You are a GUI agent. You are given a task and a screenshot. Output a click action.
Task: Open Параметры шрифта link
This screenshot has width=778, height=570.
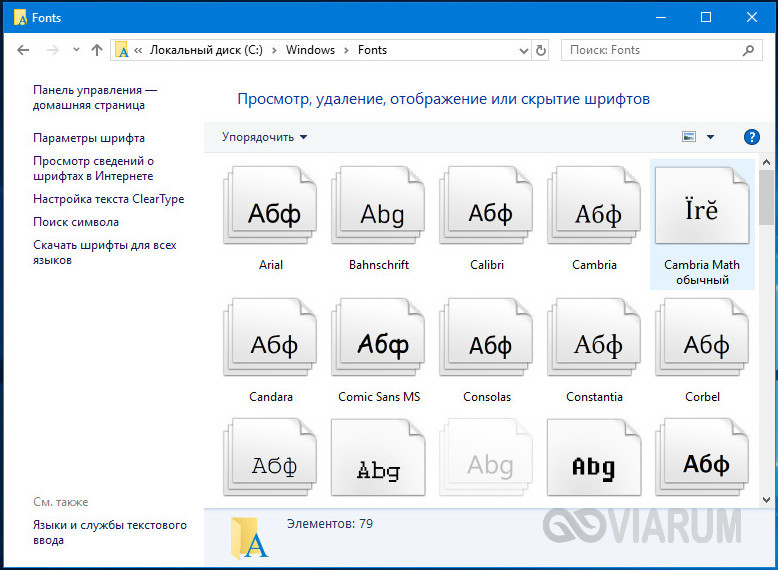coord(89,138)
